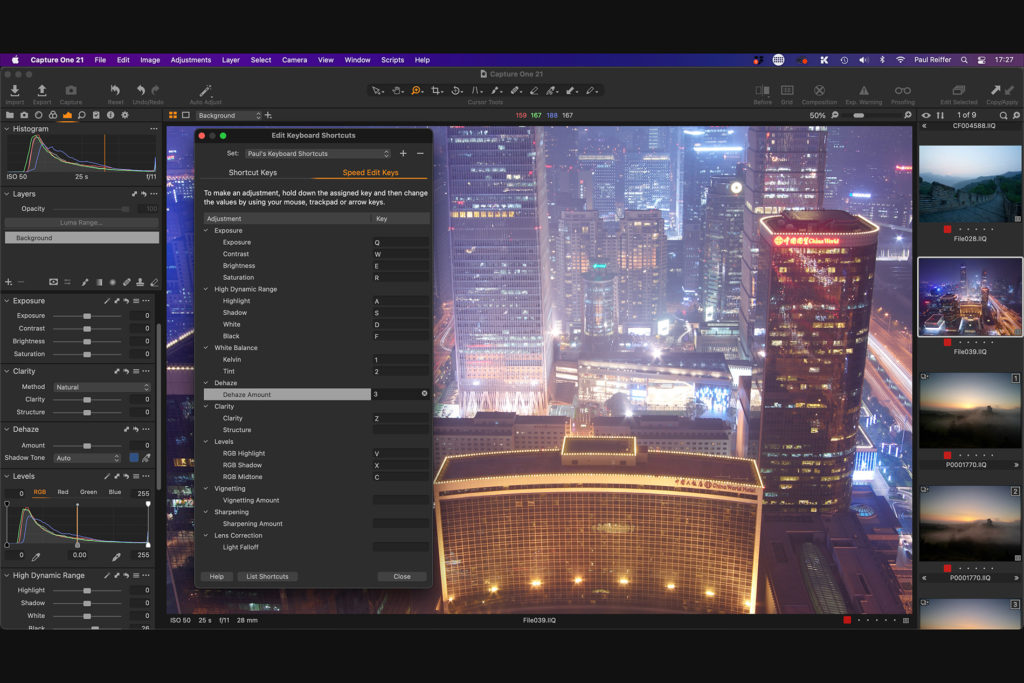
Task: Open the Camera menu
Action: click(295, 60)
